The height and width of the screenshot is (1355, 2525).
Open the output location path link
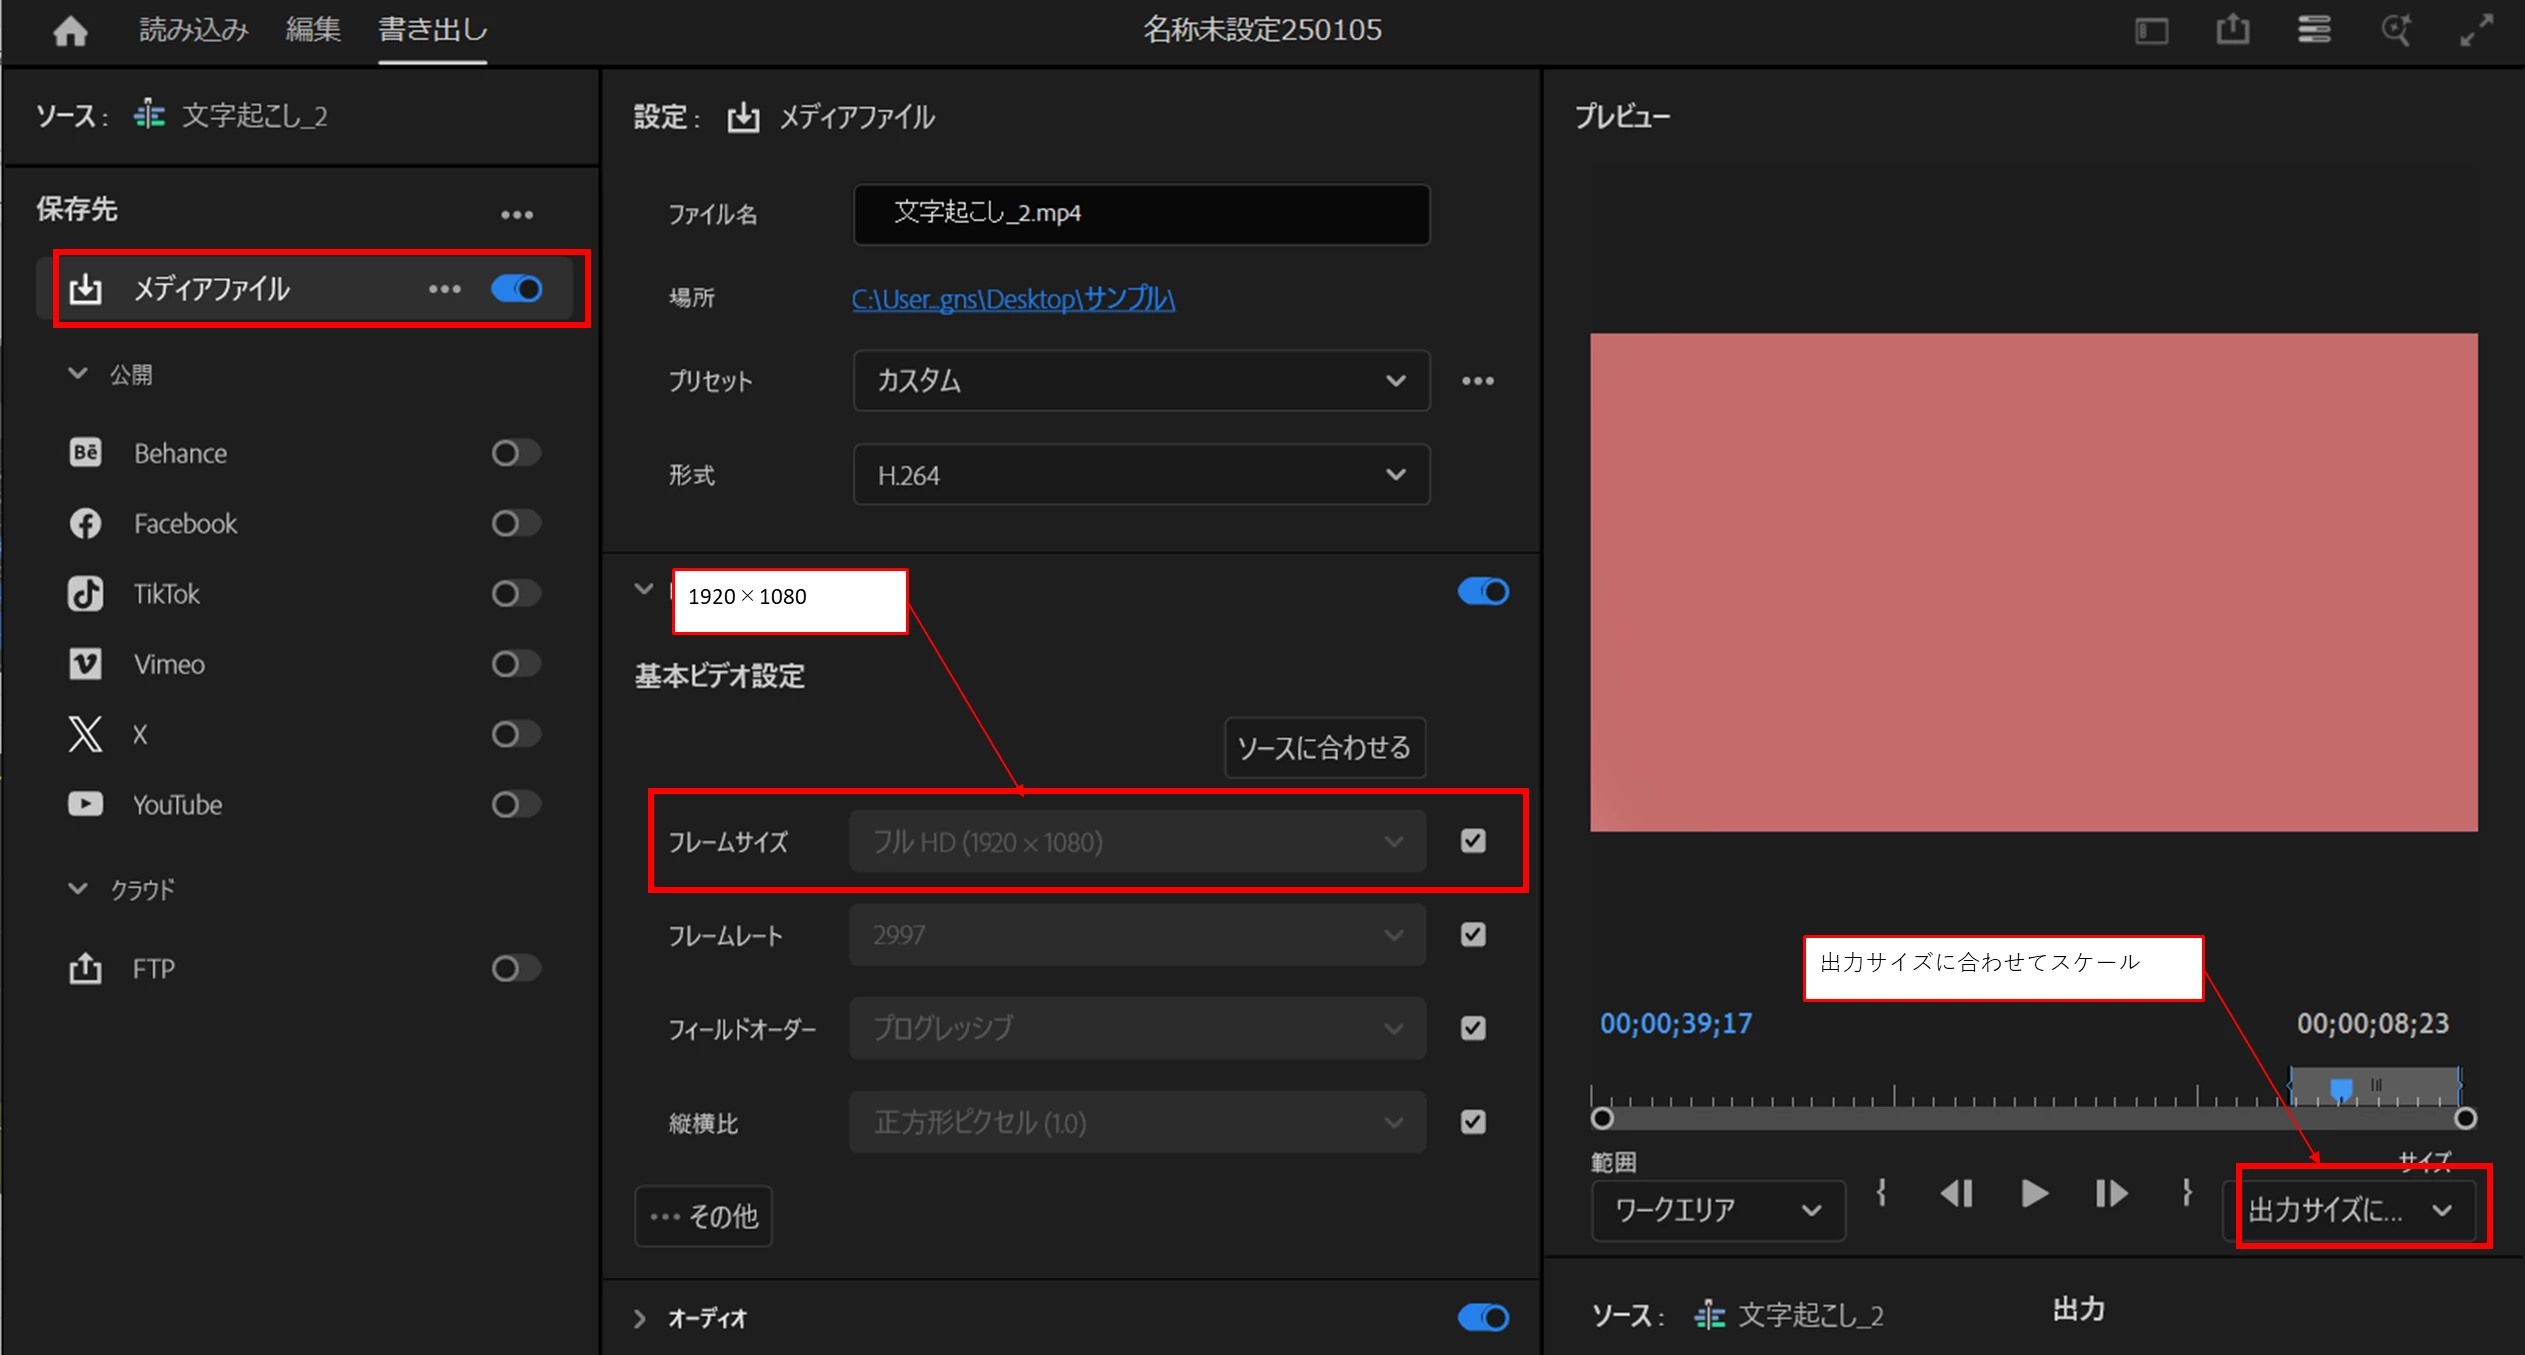click(x=1012, y=299)
